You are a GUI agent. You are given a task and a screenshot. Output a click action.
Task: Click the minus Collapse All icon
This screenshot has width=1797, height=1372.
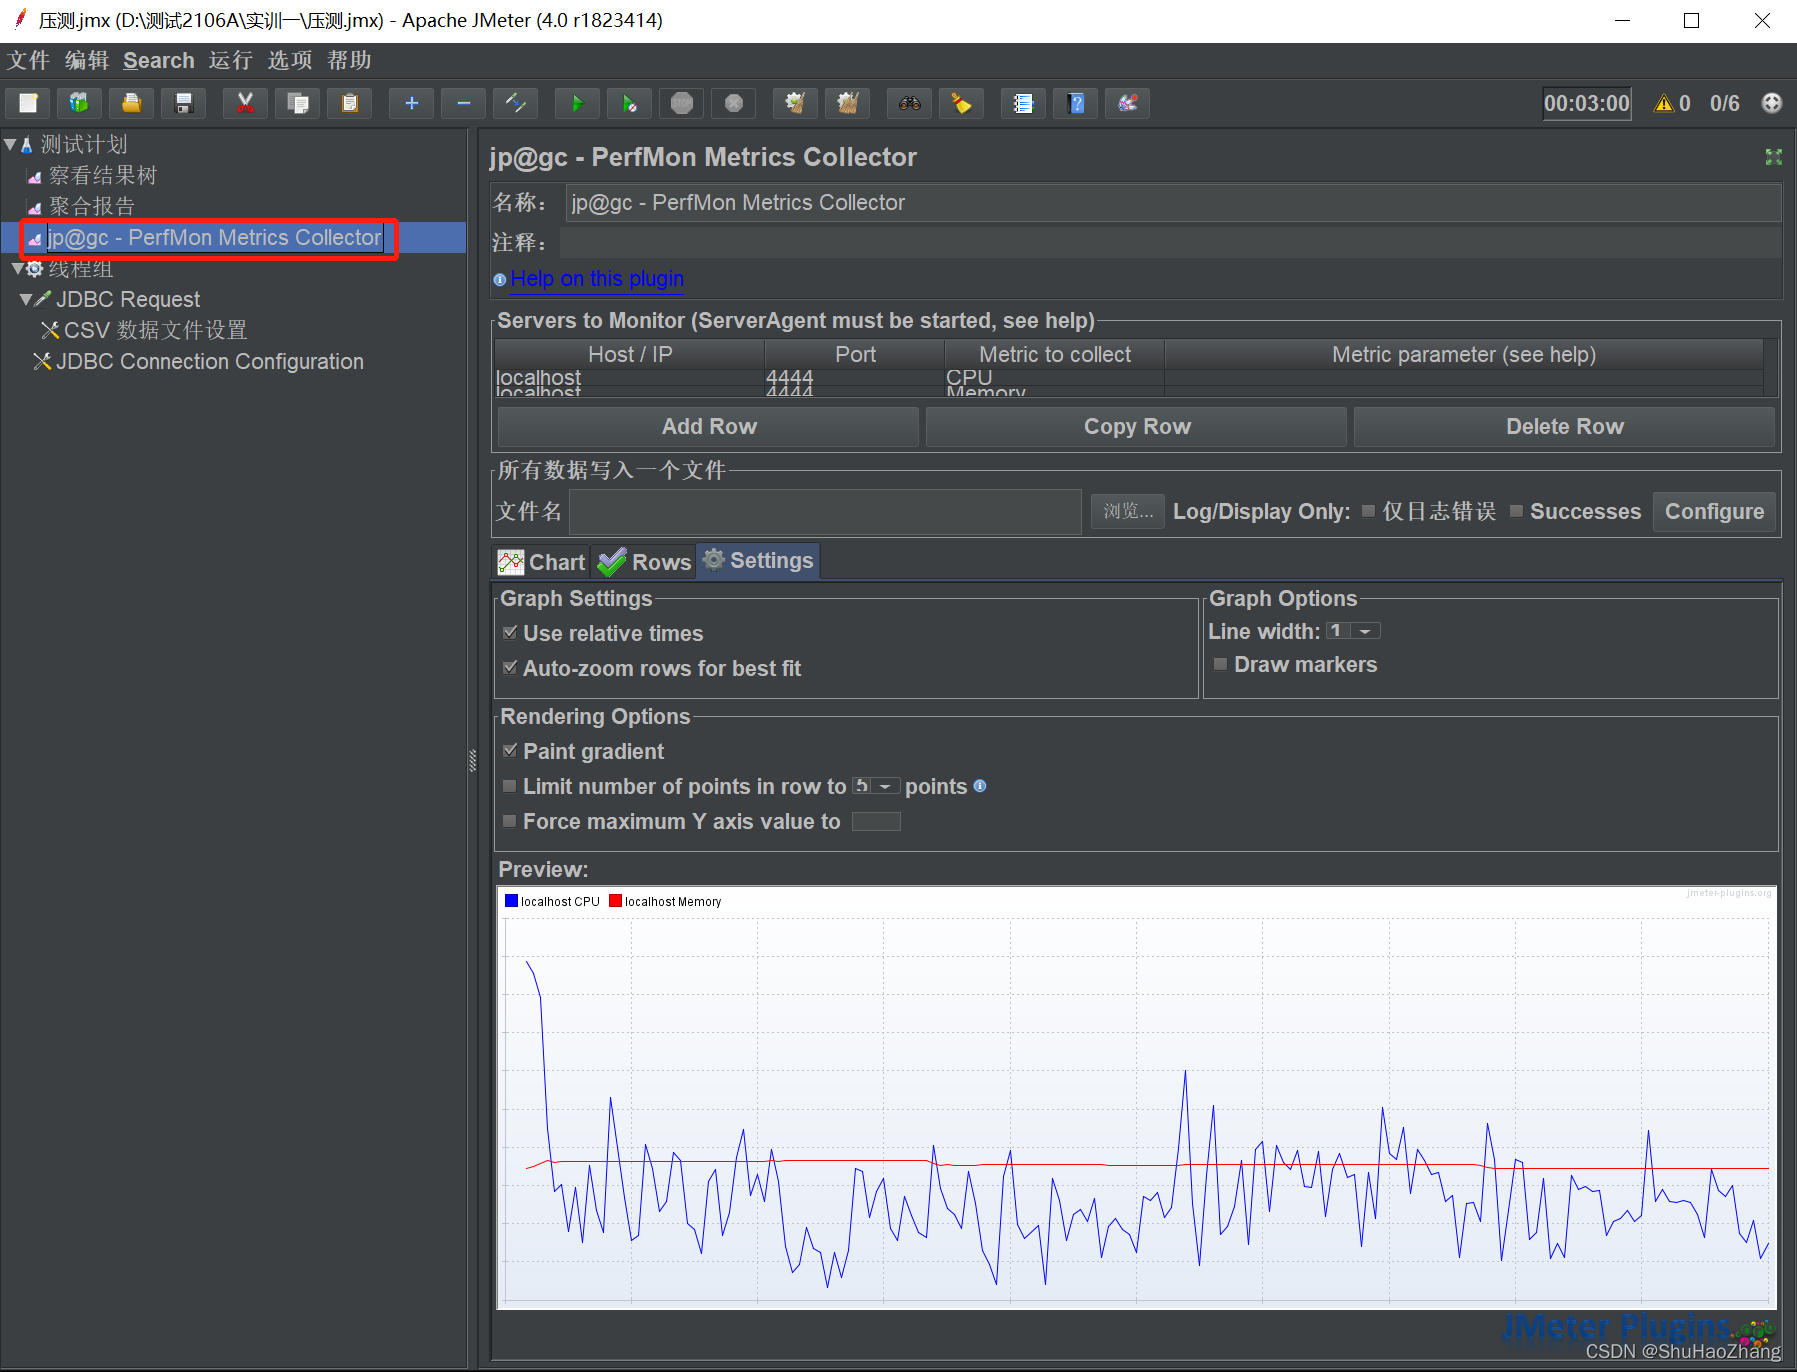463,103
